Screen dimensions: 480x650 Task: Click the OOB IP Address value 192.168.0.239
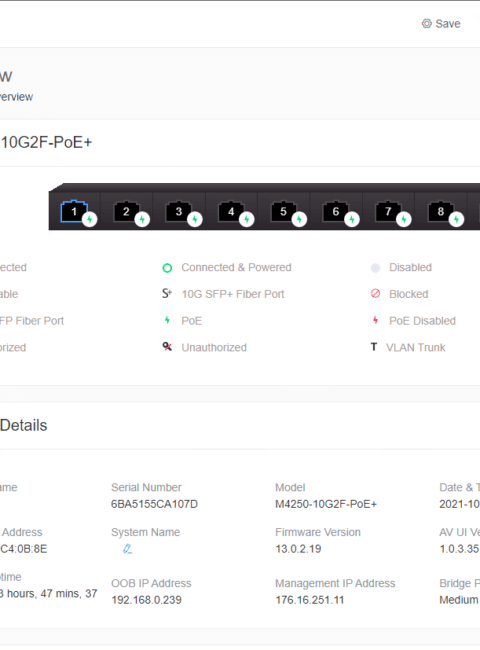tap(146, 600)
